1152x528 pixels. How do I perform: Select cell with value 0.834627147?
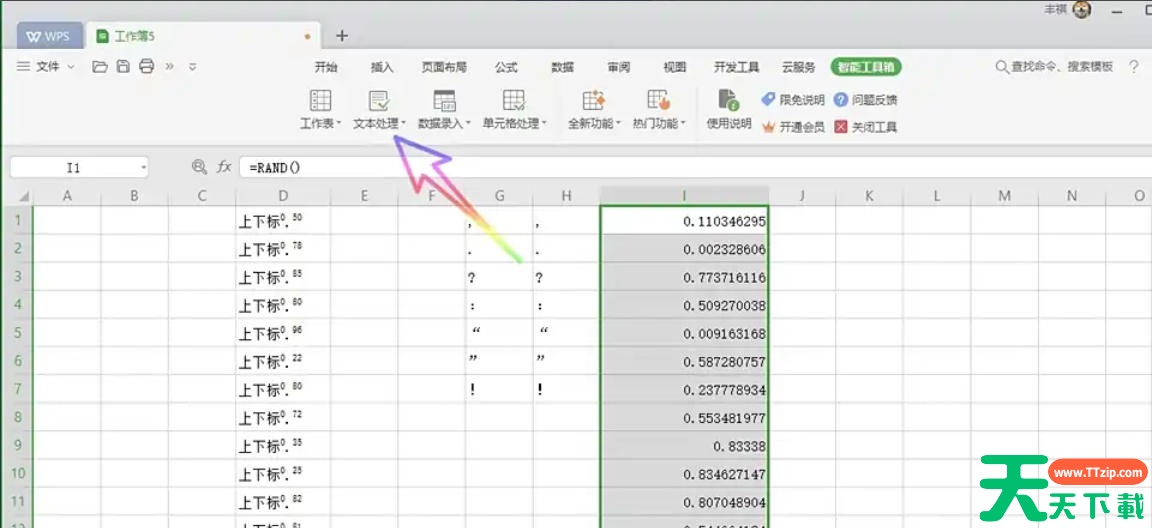click(684, 474)
